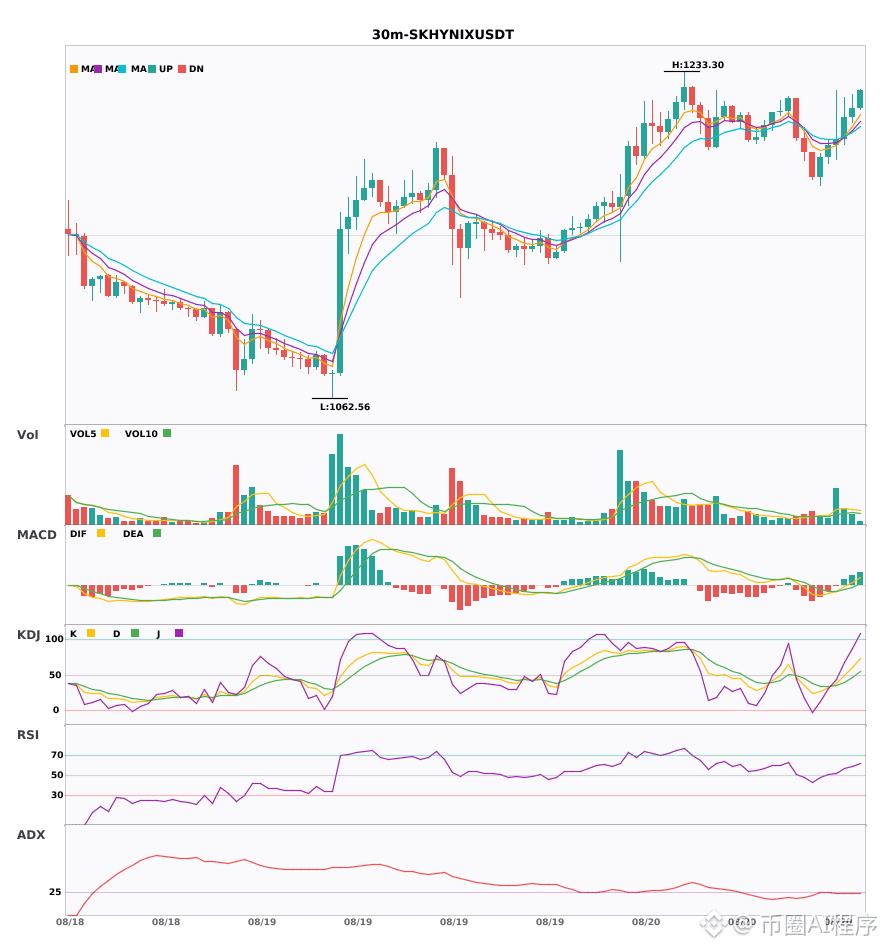Click the DIF legend text

(78, 534)
